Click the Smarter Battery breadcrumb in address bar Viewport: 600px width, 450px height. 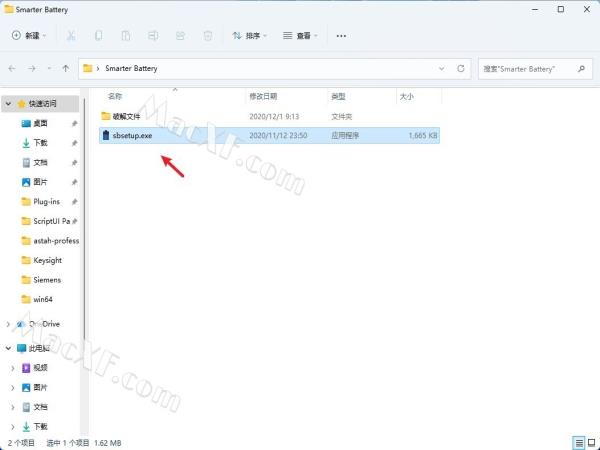(131, 68)
